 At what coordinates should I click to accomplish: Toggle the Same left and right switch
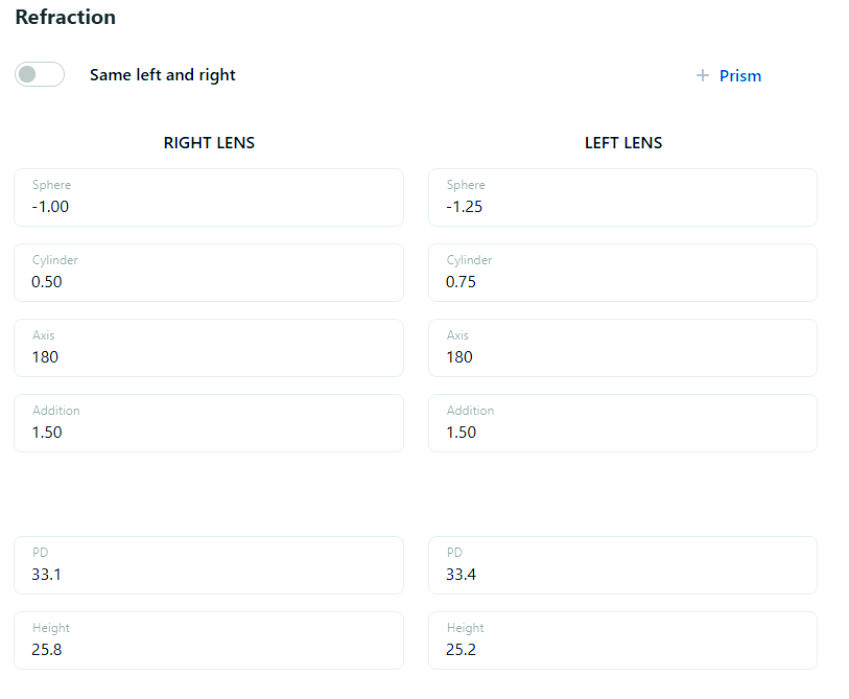40,75
